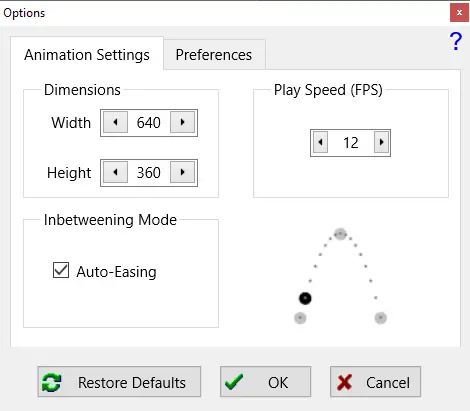Click the Height value field showing 360

tap(149, 172)
